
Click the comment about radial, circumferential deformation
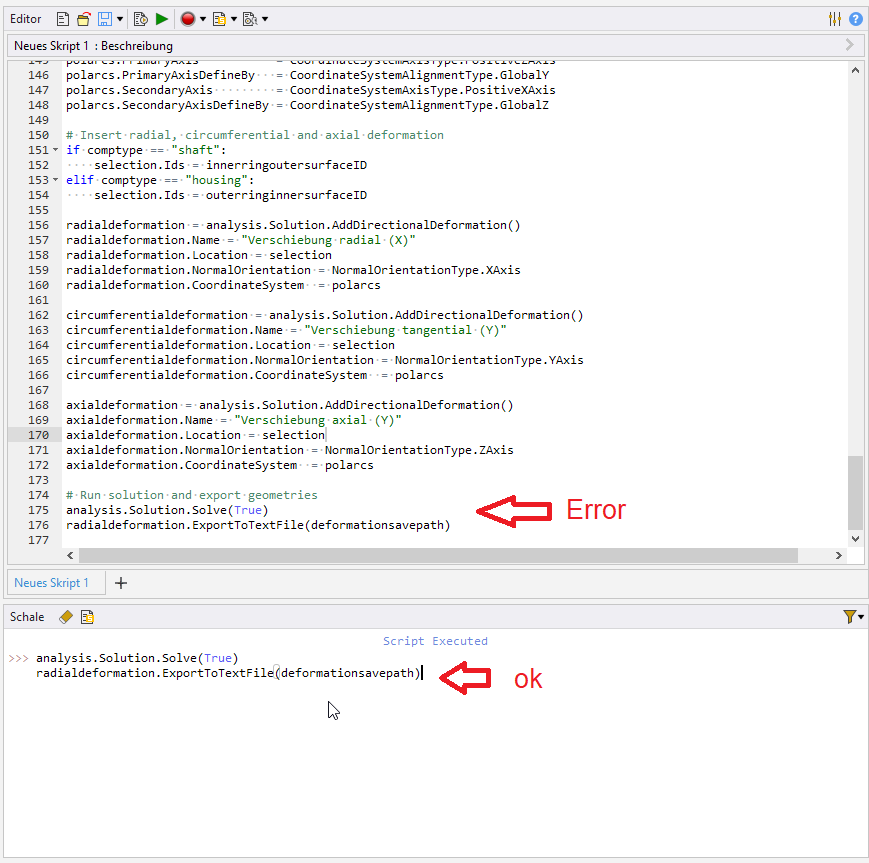pyautogui.click(x=255, y=135)
